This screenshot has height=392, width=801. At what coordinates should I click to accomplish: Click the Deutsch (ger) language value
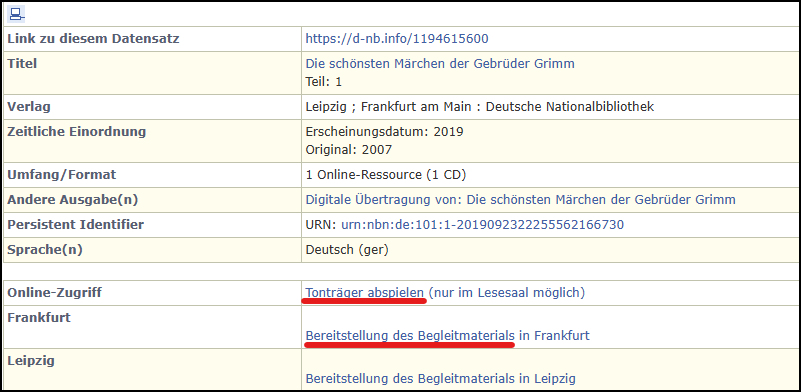[x=347, y=250]
